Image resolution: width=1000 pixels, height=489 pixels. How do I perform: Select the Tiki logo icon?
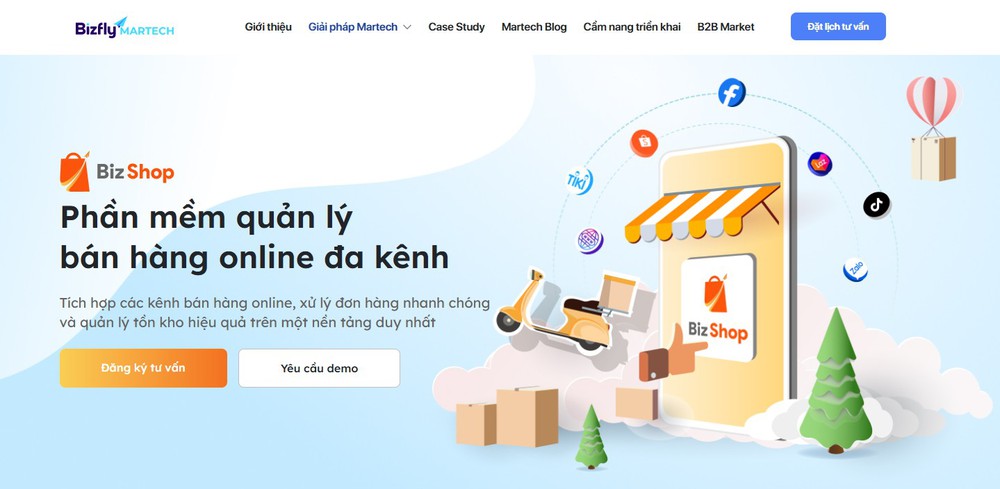[x=580, y=181]
